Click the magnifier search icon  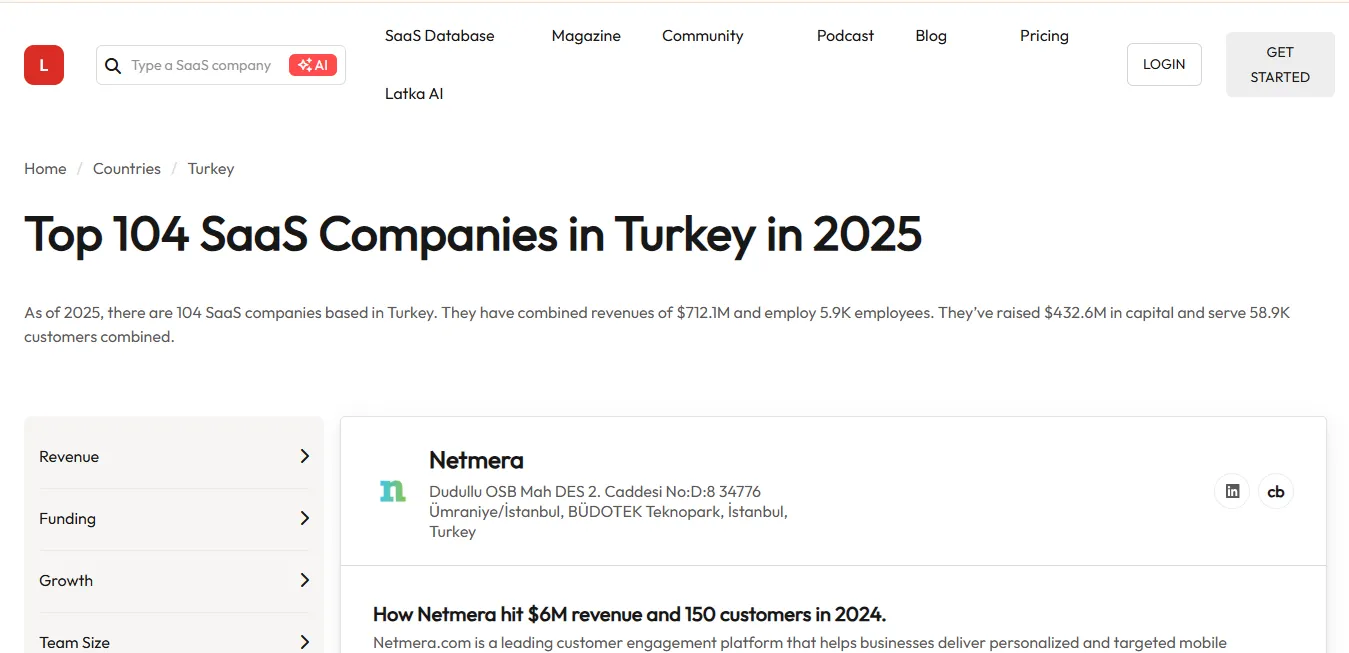tap(113, 65)
